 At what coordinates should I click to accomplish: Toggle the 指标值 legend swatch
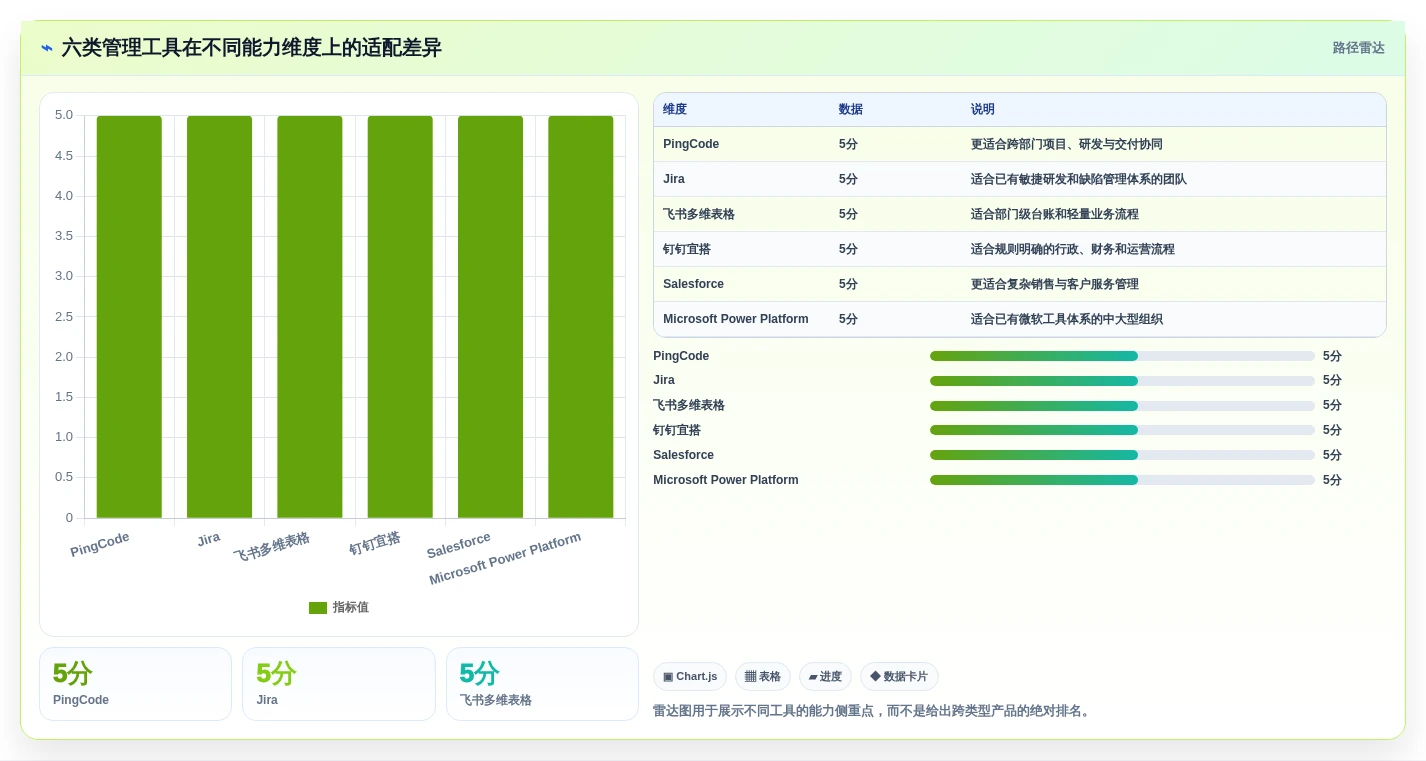coord(318,608)
